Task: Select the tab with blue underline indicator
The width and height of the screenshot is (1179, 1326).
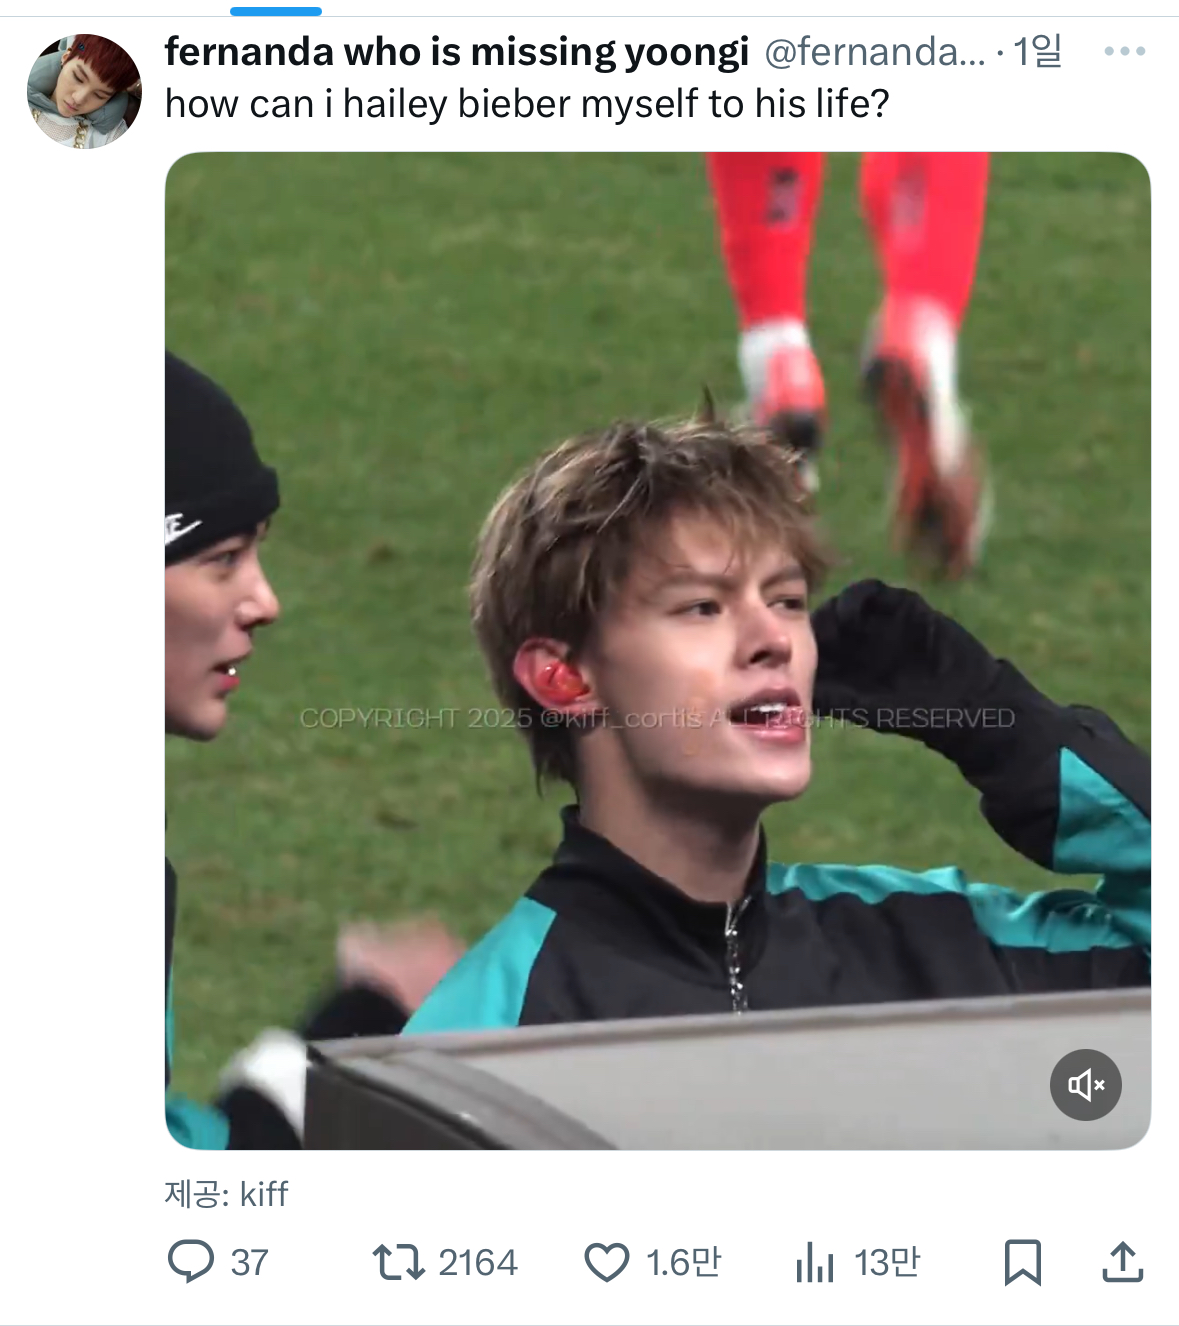Action: pyautogui.click(x=276, y=11)
